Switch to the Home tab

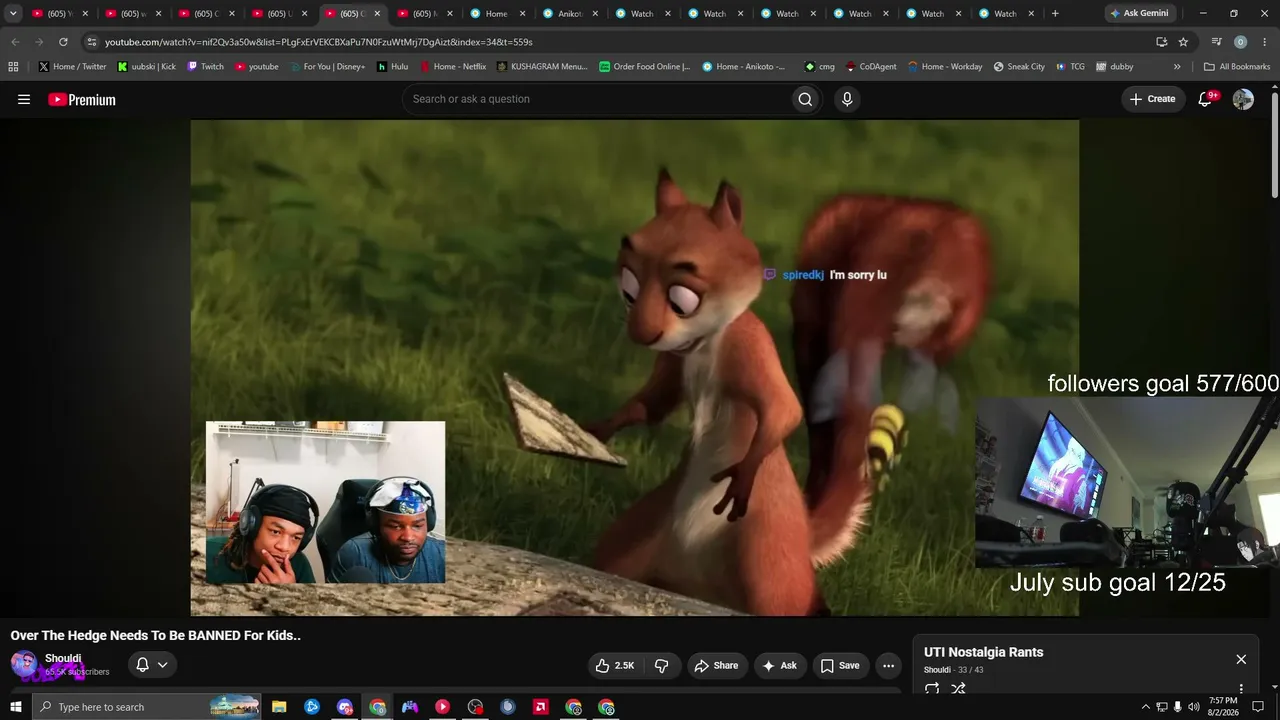[x=496, y=14]
